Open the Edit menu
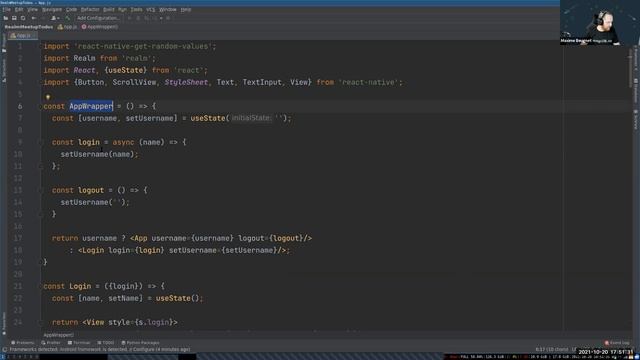 [x=19, y=9]
